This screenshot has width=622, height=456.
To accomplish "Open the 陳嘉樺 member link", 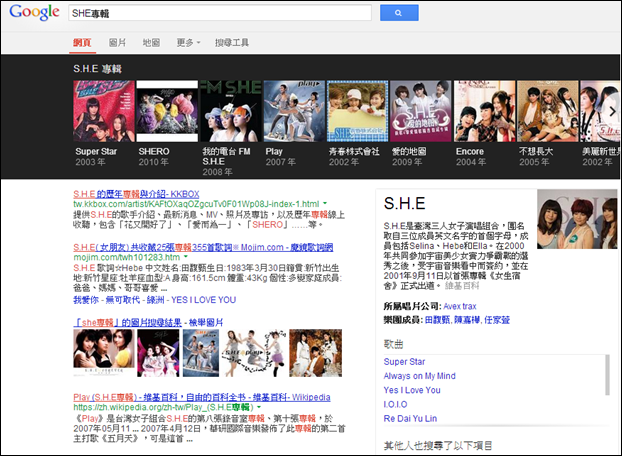I will pyautogui.click(x=466, y=320).
